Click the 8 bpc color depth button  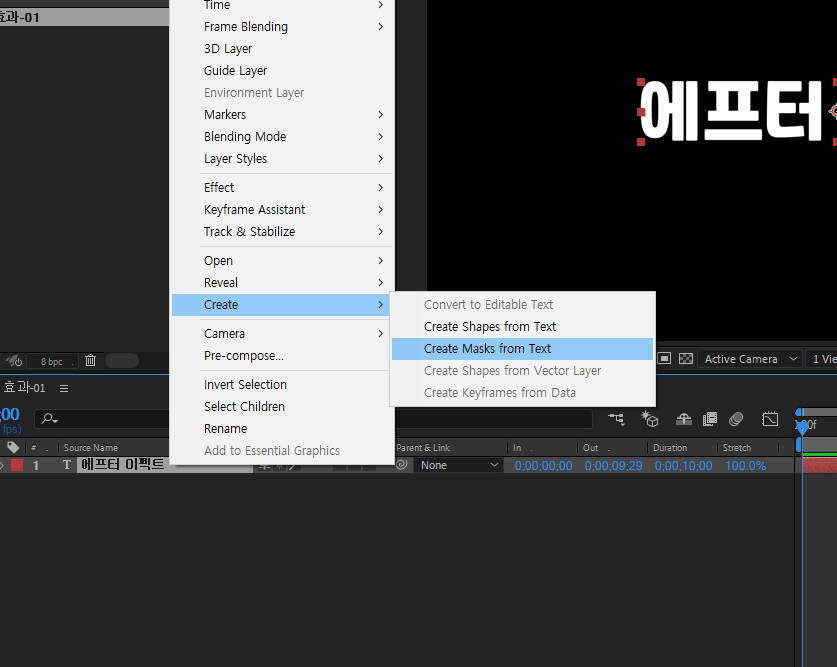click(52, 361)
